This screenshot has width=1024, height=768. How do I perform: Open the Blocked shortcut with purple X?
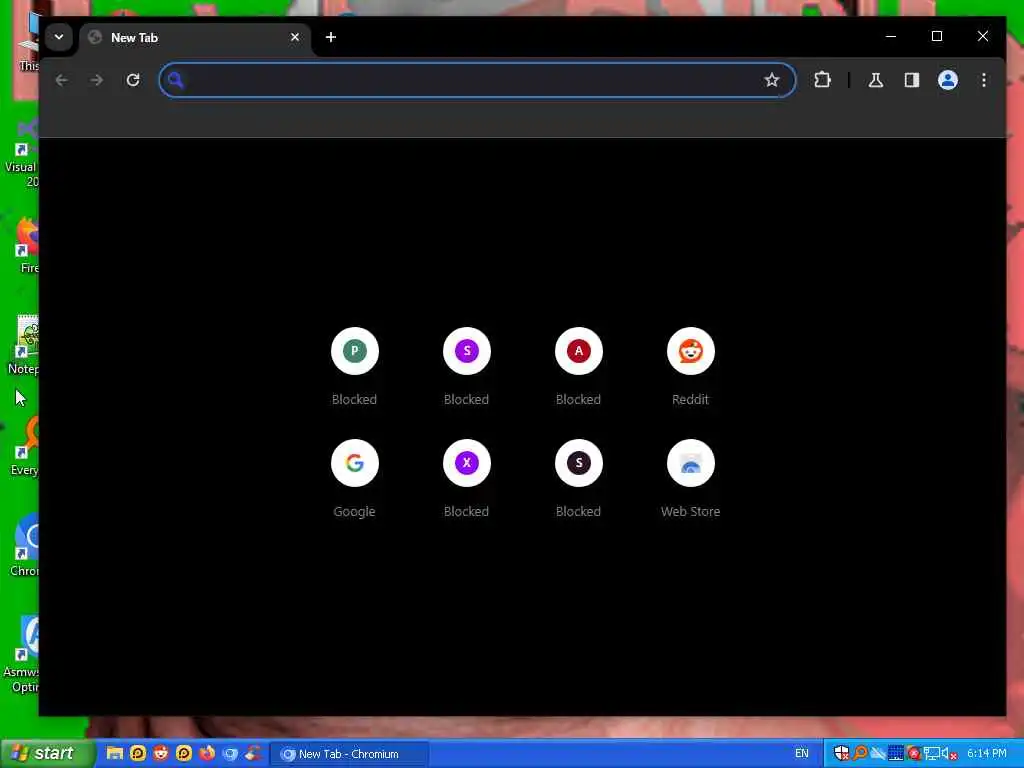click(466, 479)
